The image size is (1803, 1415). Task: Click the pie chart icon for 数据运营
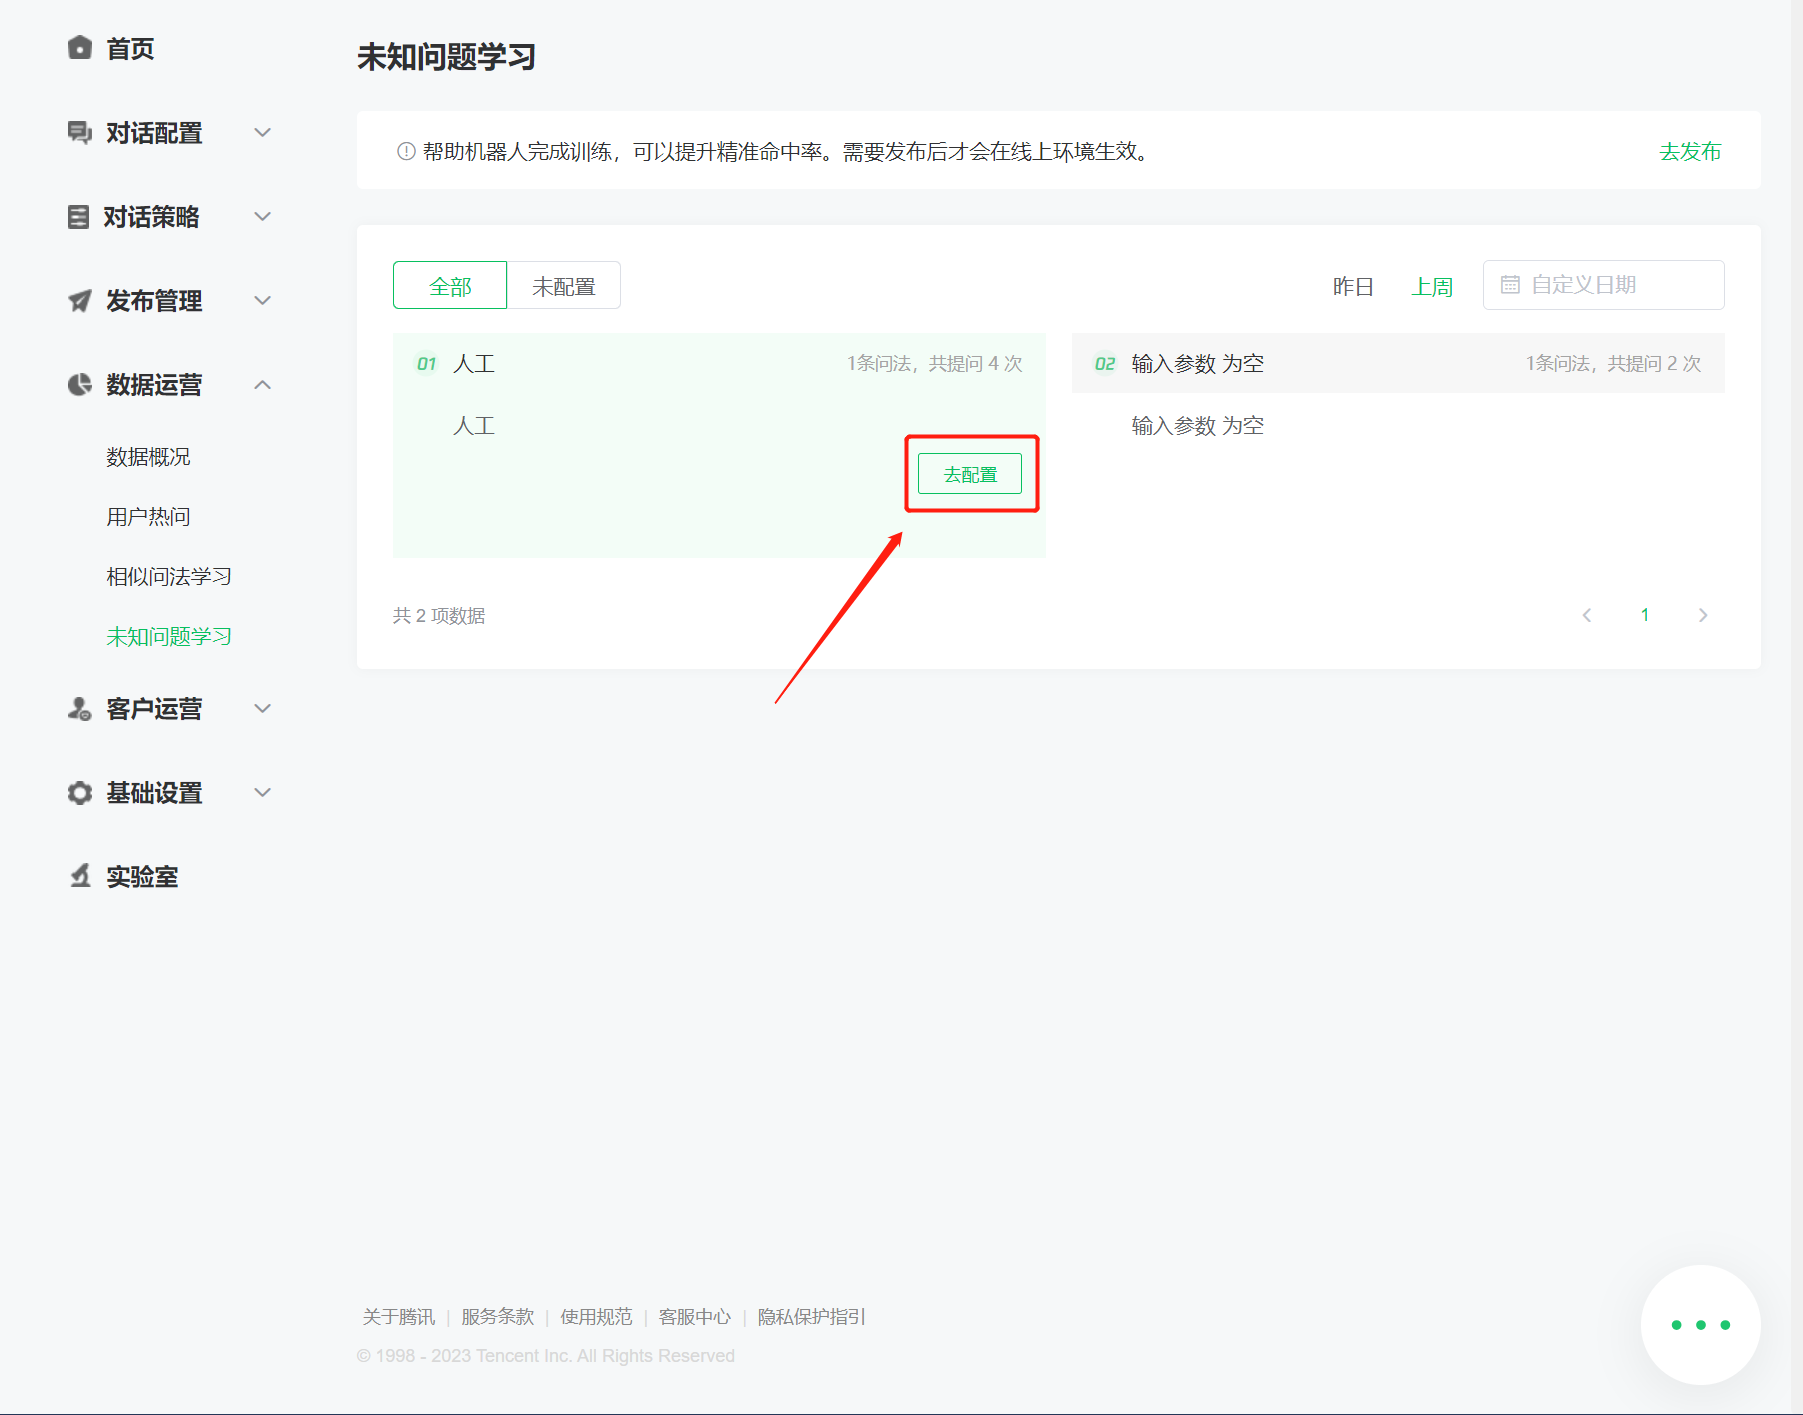(x=80, y=384)
